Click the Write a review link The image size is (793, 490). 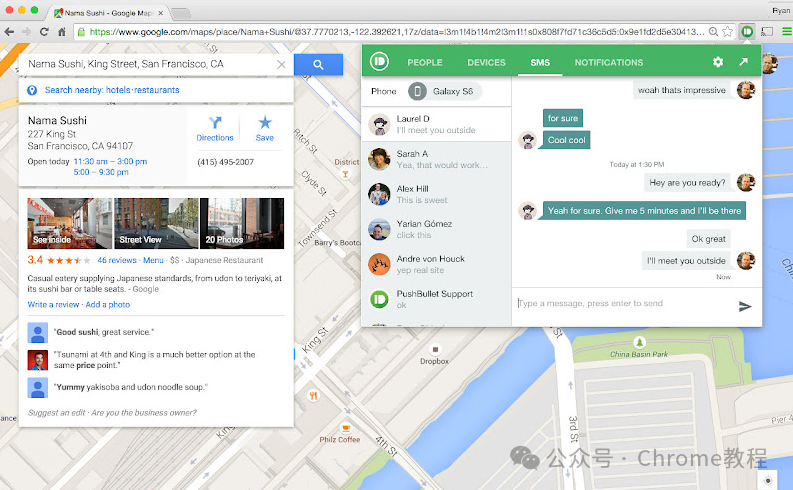pos(53,304)
